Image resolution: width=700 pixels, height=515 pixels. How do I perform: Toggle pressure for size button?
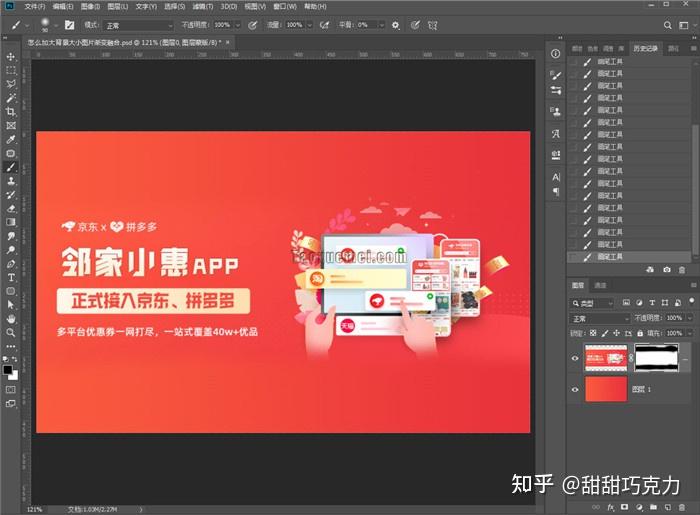415,25
